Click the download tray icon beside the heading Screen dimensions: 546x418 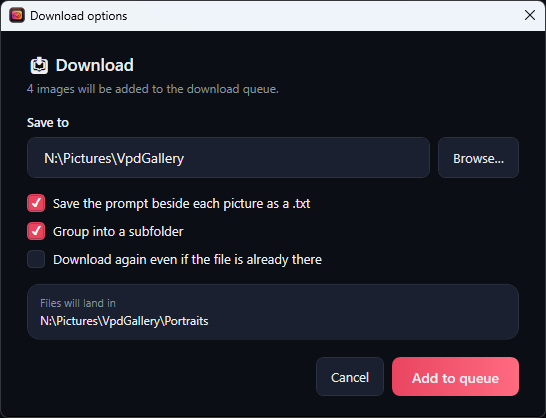click(39, 65)
